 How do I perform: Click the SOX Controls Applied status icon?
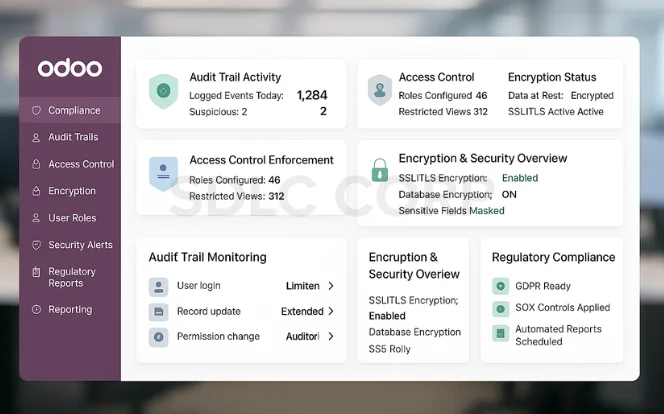(501, 309)
